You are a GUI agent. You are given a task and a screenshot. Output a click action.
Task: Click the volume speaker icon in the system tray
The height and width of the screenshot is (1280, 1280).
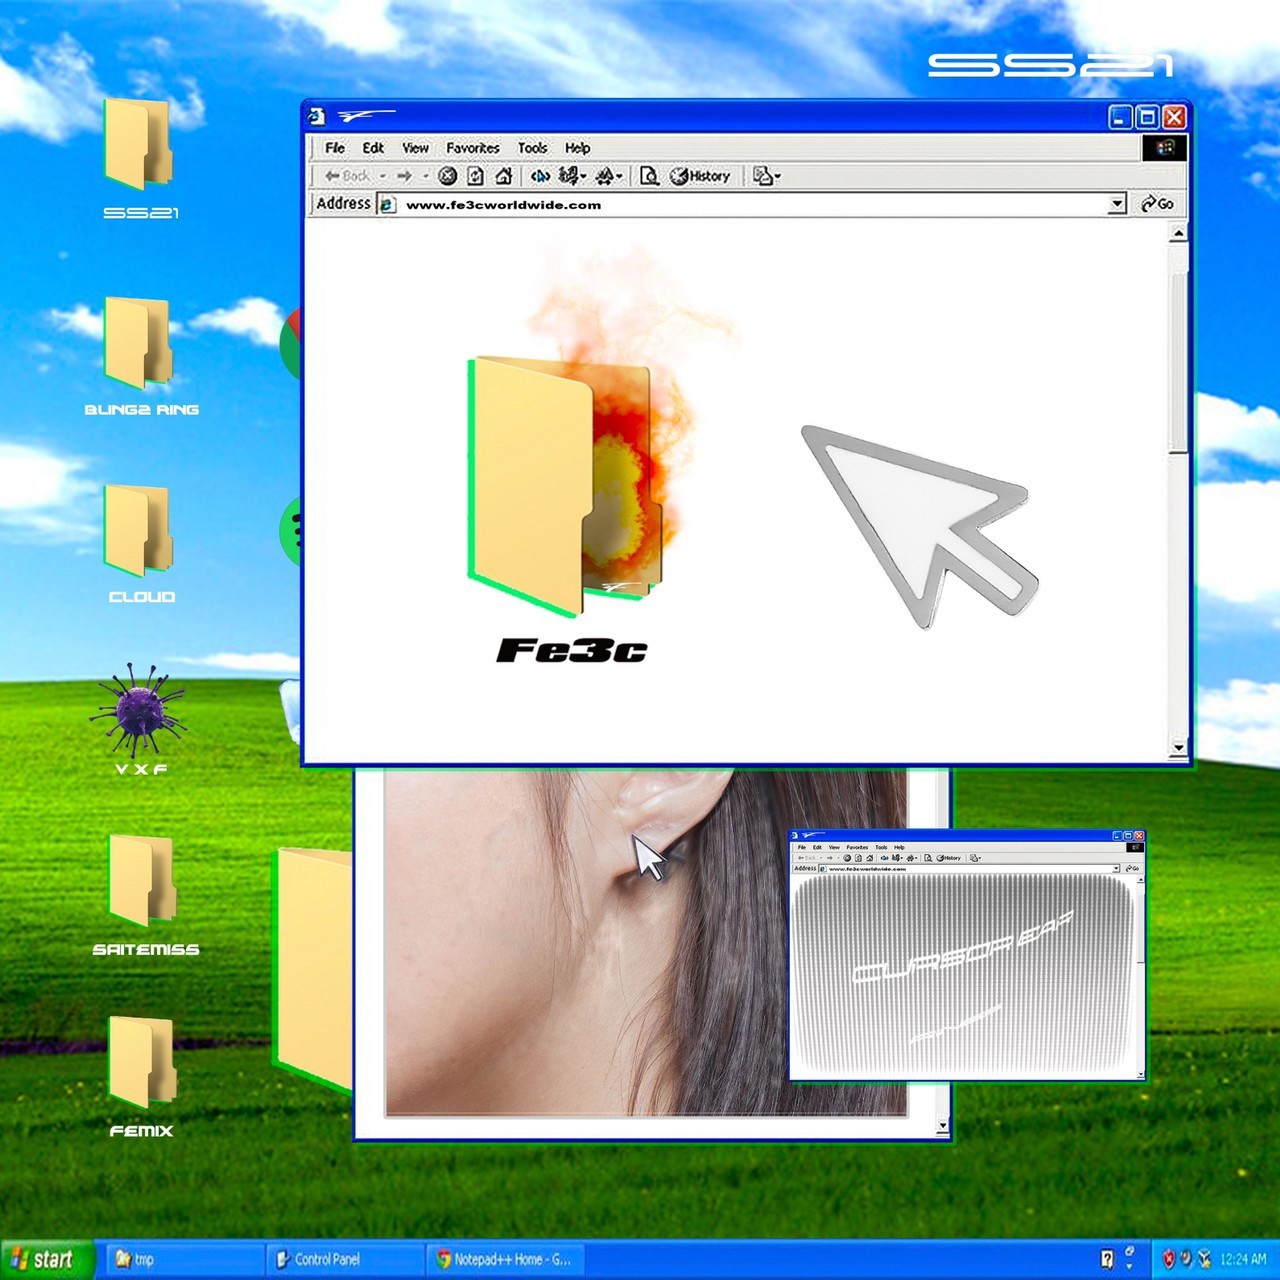(x=1187, y=1258)
